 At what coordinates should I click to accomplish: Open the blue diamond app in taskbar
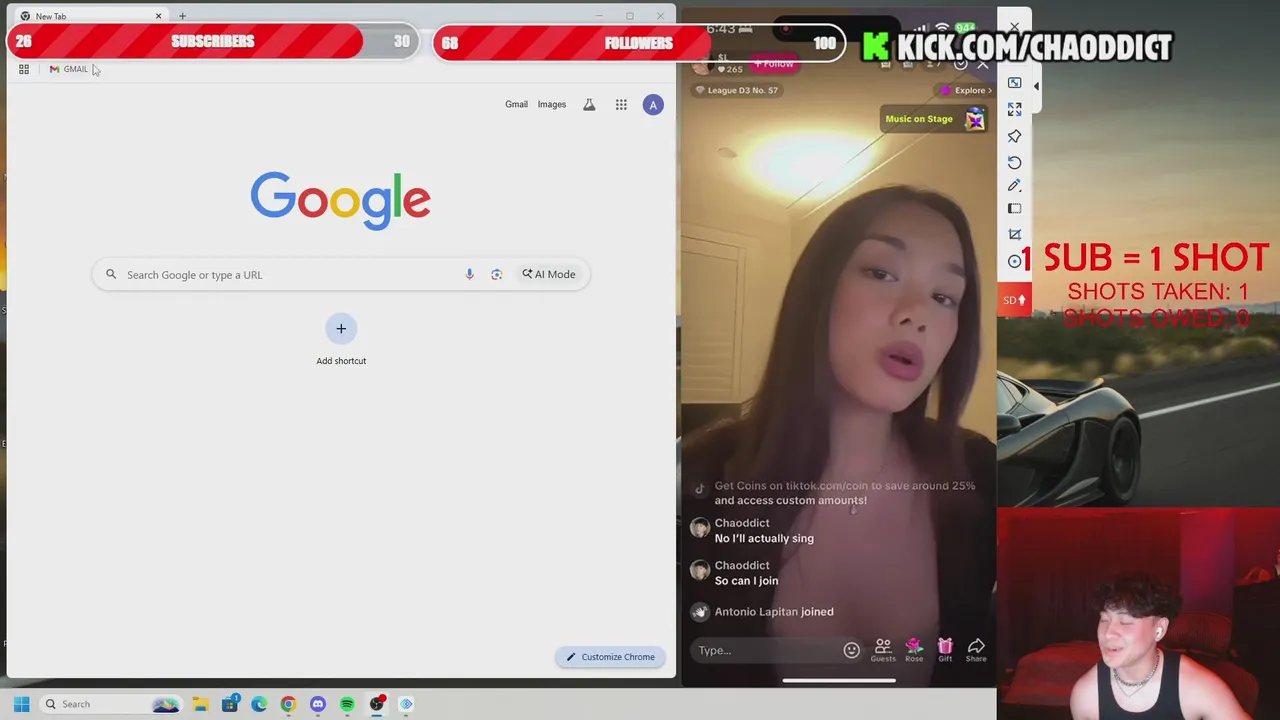406,704
